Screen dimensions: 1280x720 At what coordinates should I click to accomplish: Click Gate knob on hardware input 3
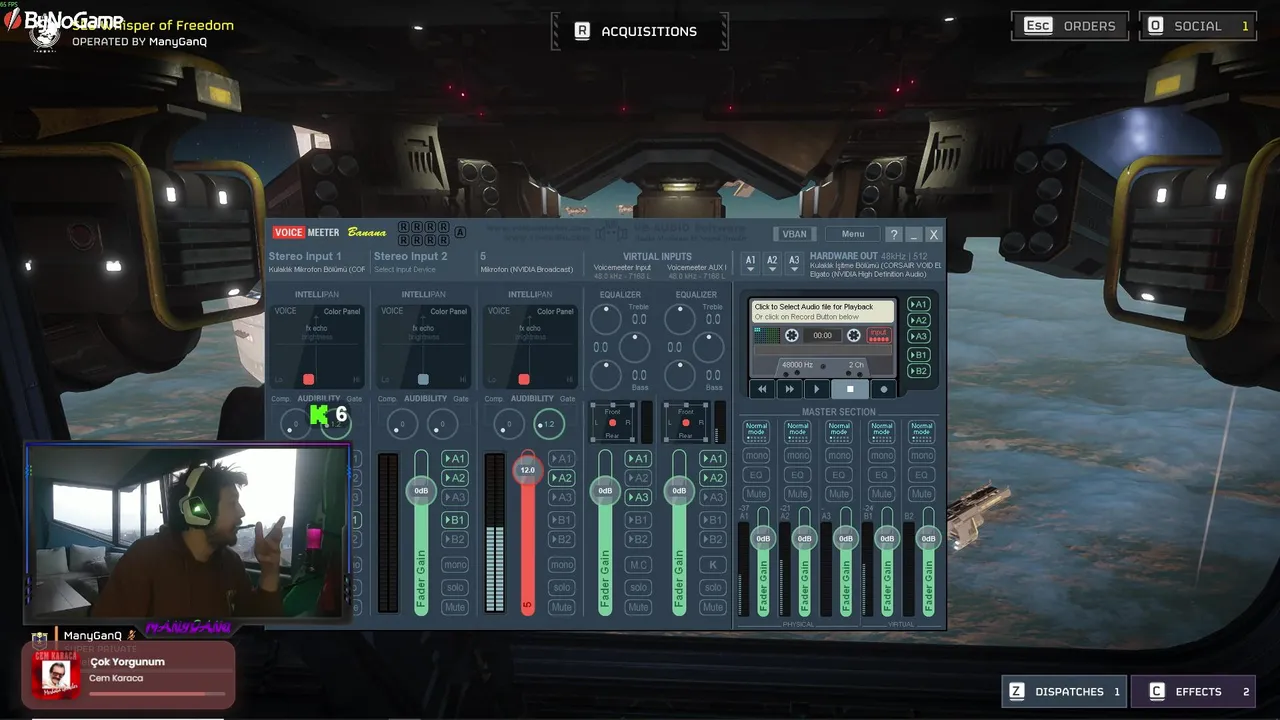pyautogui.click(x=548, y=424)
